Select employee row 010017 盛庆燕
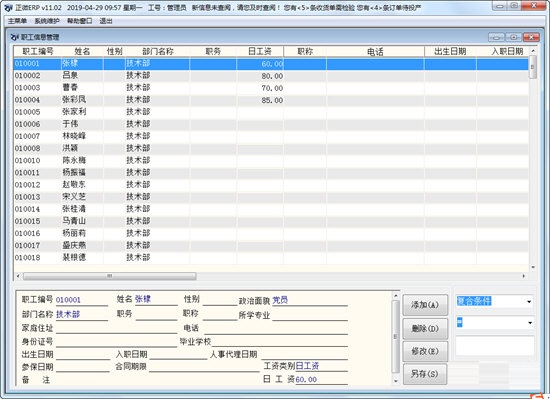This screenshot has height=399, width=550. coord(271,245)
